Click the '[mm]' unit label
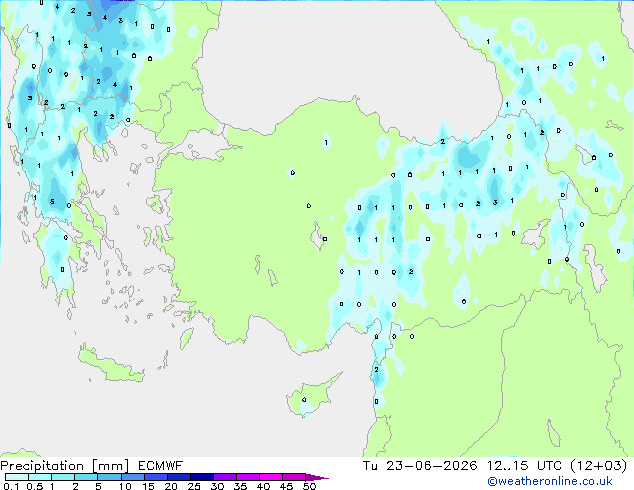The height and width of the screenshot is (490, 634). point(110,466)
